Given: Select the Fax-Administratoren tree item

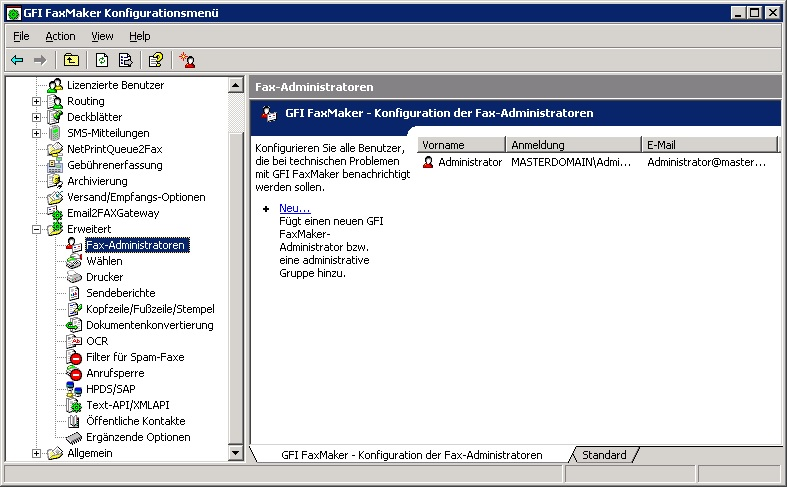Looking at the screenshot, I should click(136, 245).
